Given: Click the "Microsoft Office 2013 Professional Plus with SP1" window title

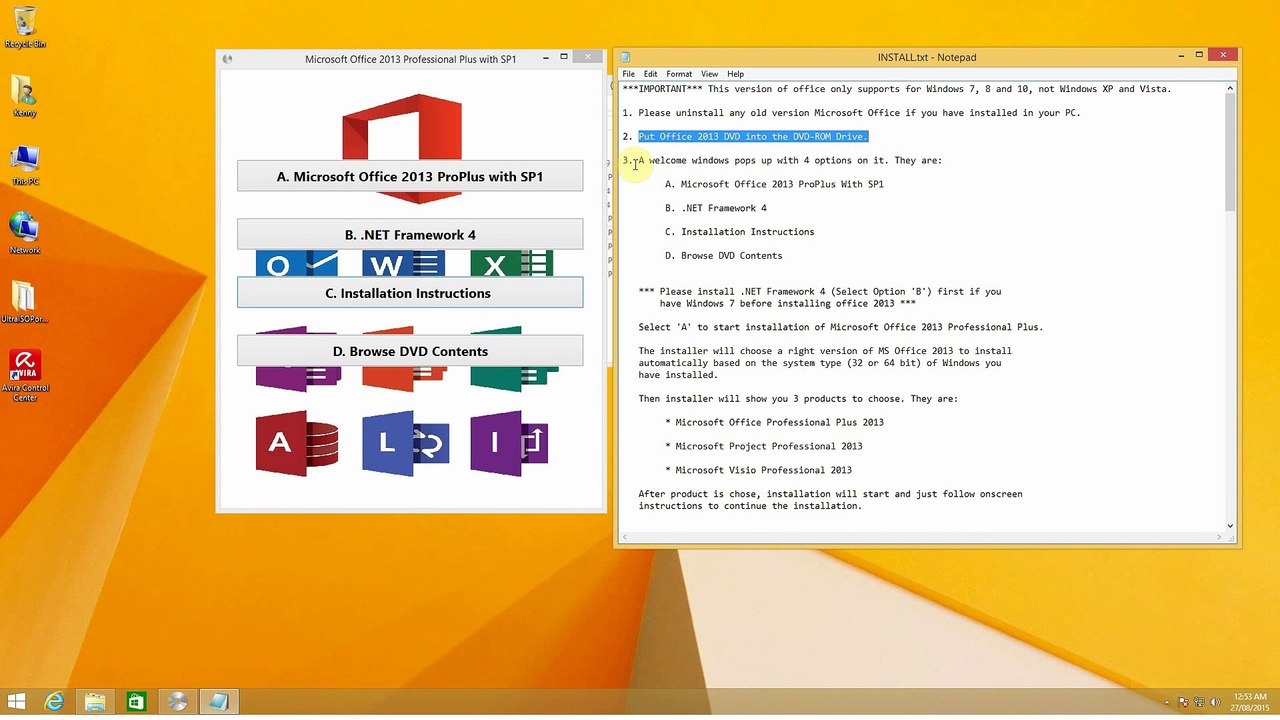Looking at the screenshot, I should tap(411, 59).
